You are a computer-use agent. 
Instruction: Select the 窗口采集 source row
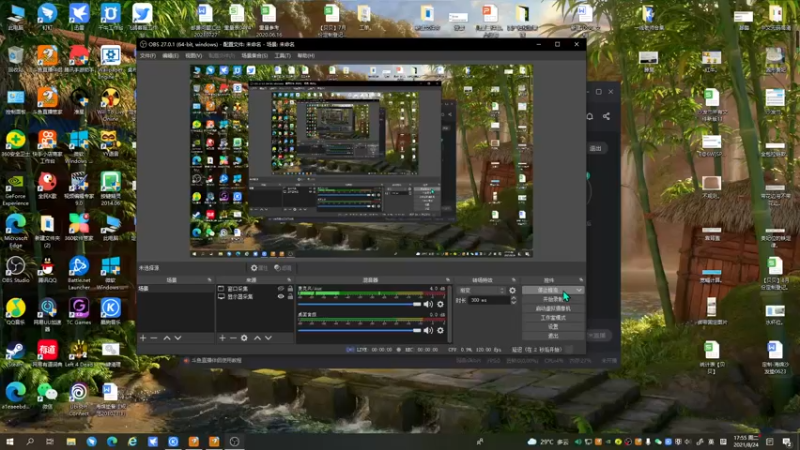pos(255,289)
